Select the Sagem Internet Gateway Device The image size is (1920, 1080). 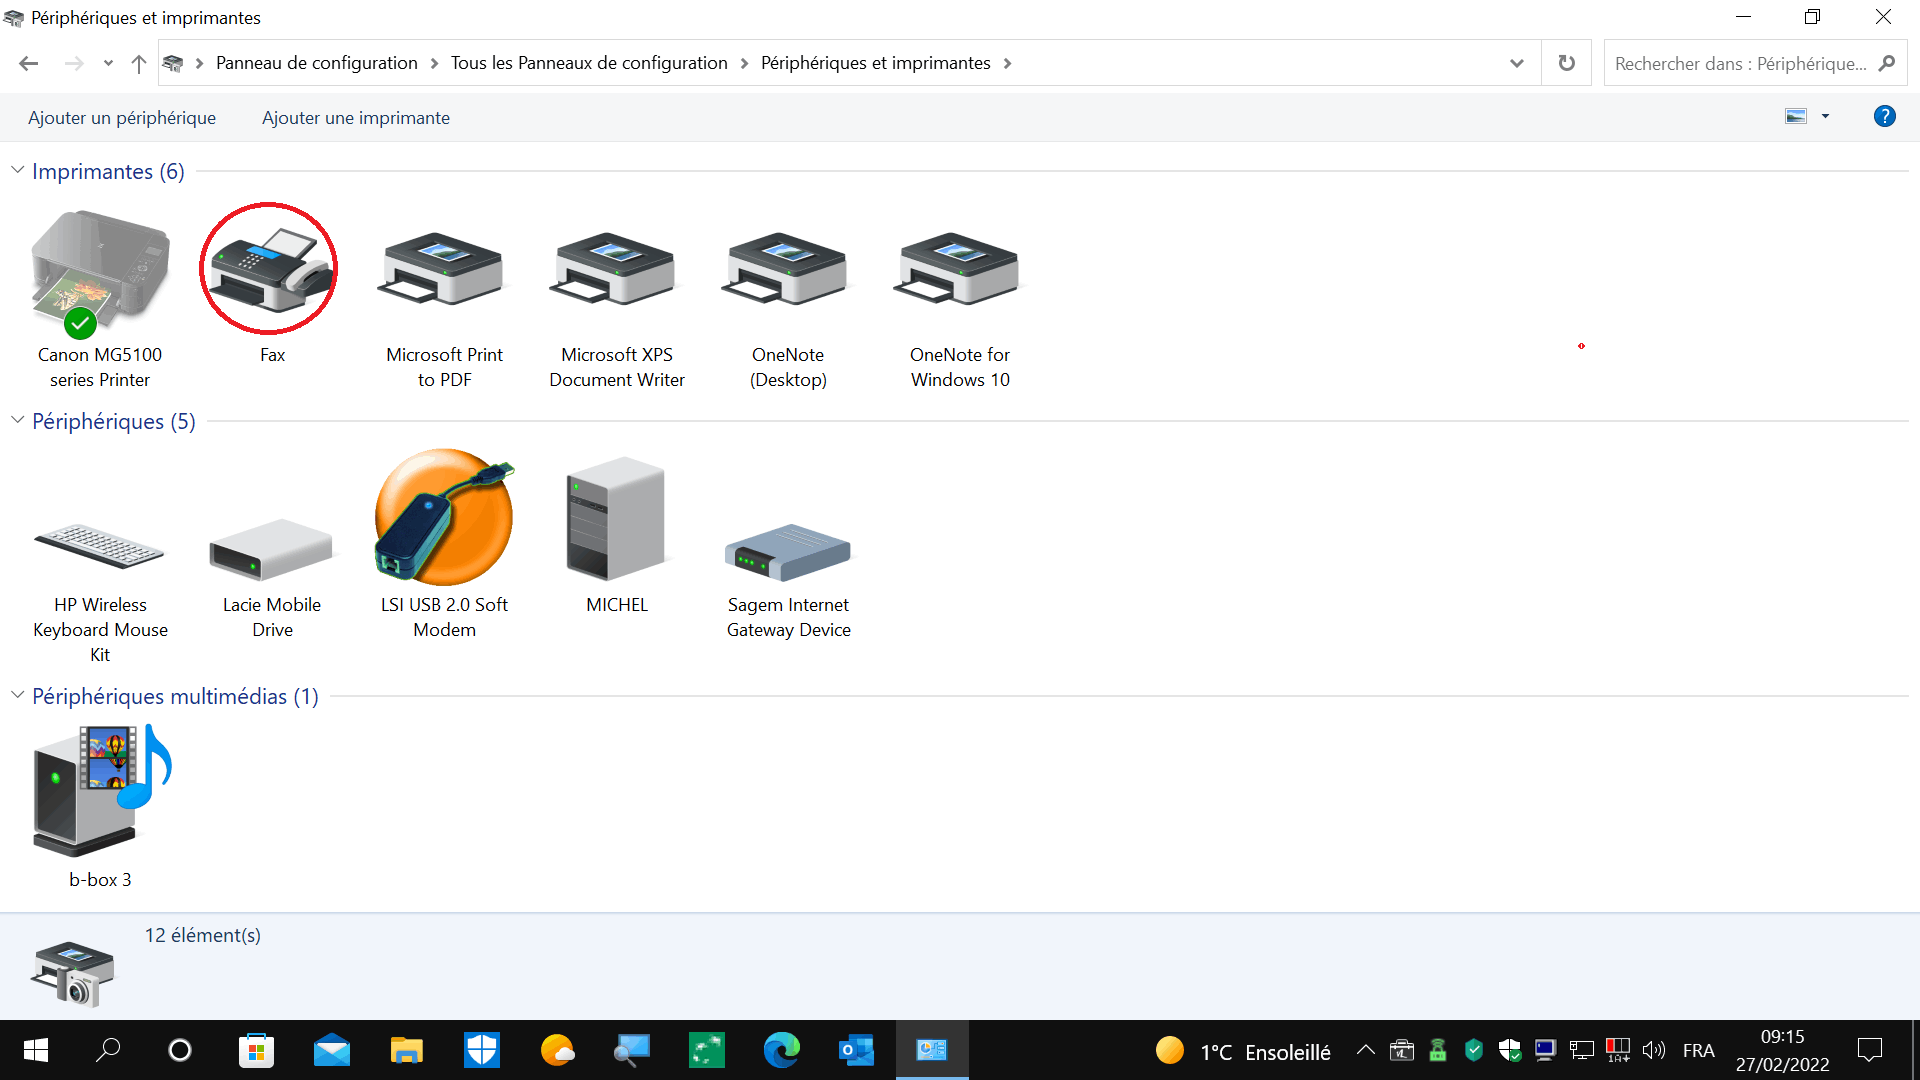pyautogui.click(x=788, y=552)
